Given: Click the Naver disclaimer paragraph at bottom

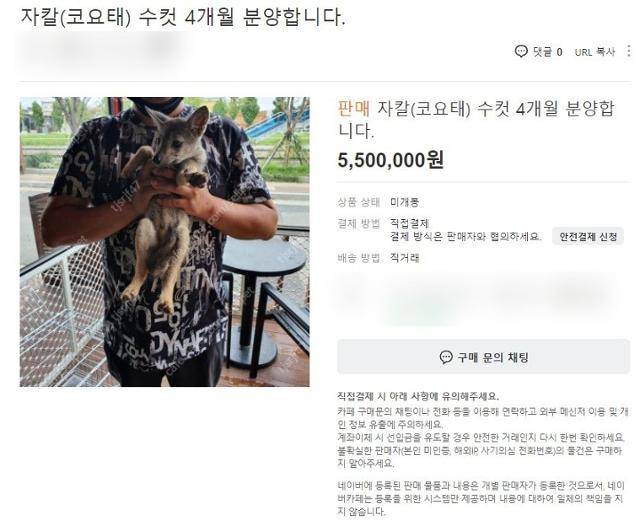Looking at the screenshot, I should point(481,498).
